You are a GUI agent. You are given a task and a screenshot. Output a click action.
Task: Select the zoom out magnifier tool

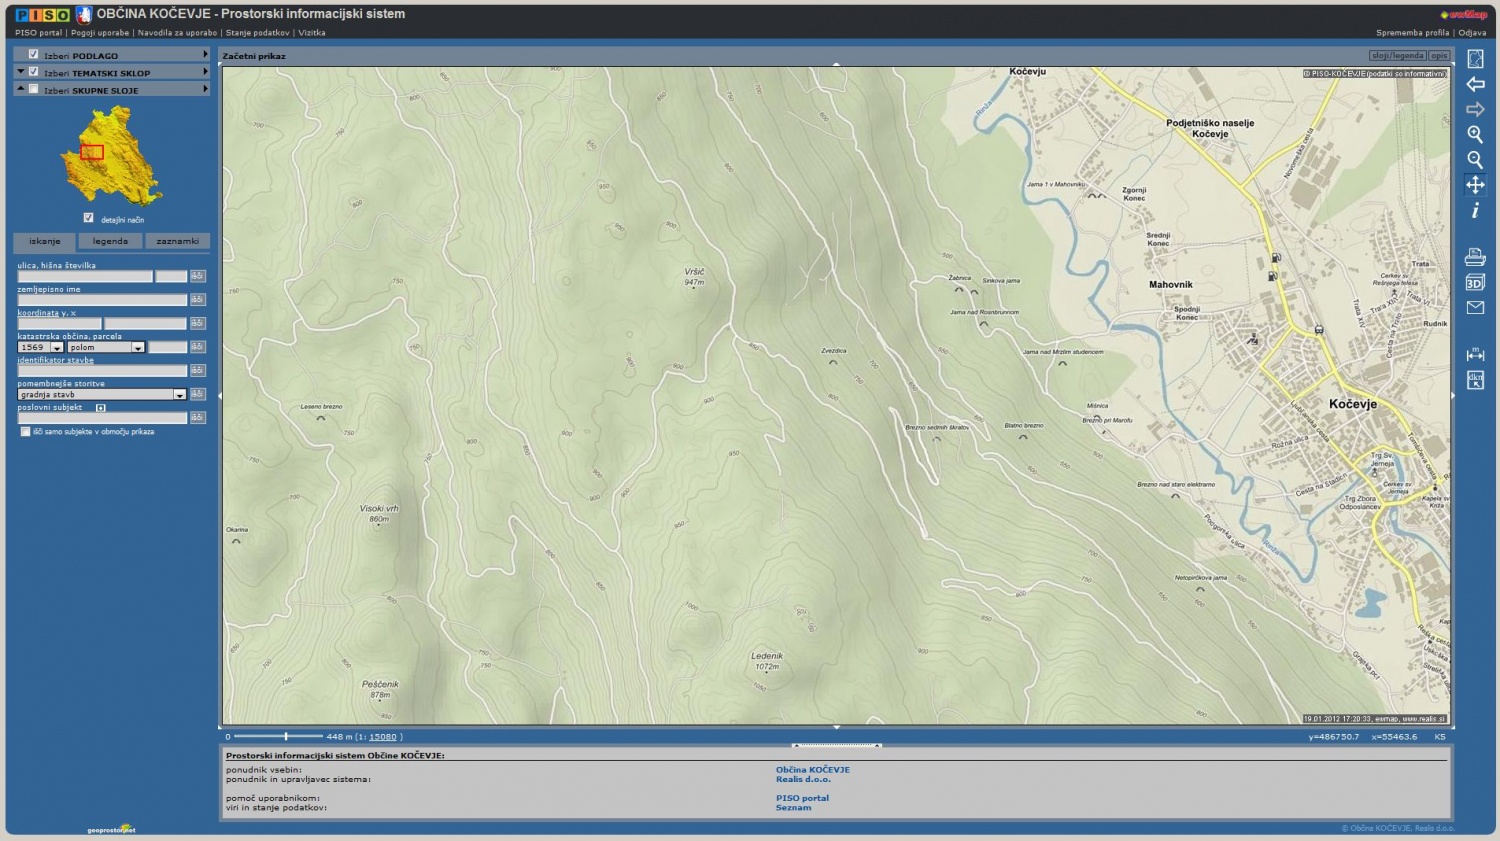tap(1475, 159)
